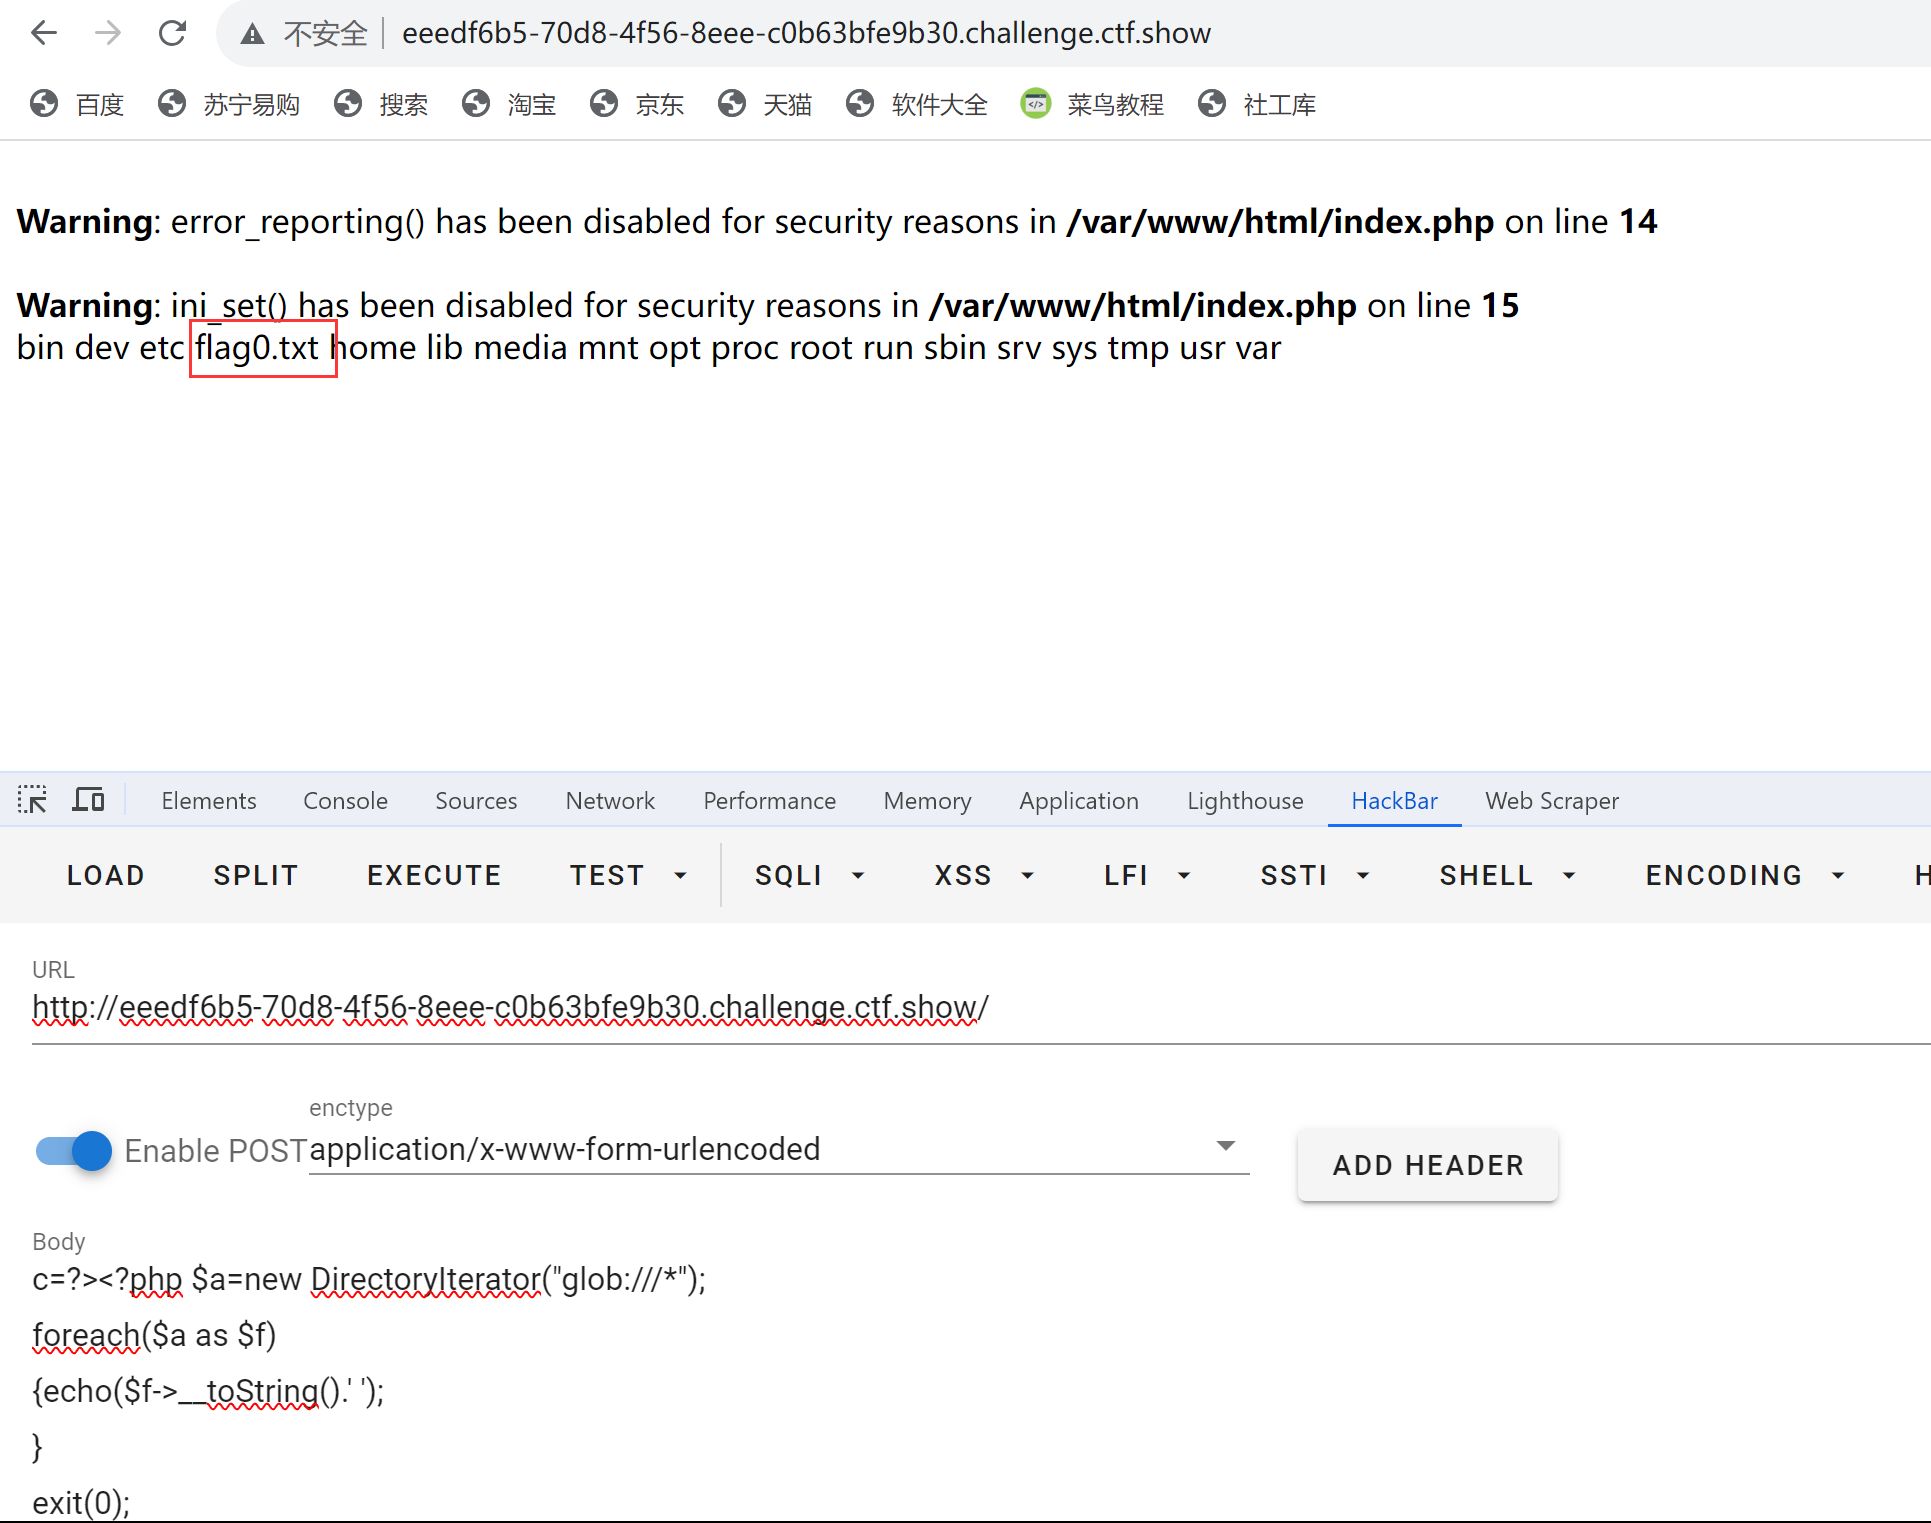Screen dimensions: 1931x1523
Task: Open the 京东 bookmark
Action: pos(637,104)
